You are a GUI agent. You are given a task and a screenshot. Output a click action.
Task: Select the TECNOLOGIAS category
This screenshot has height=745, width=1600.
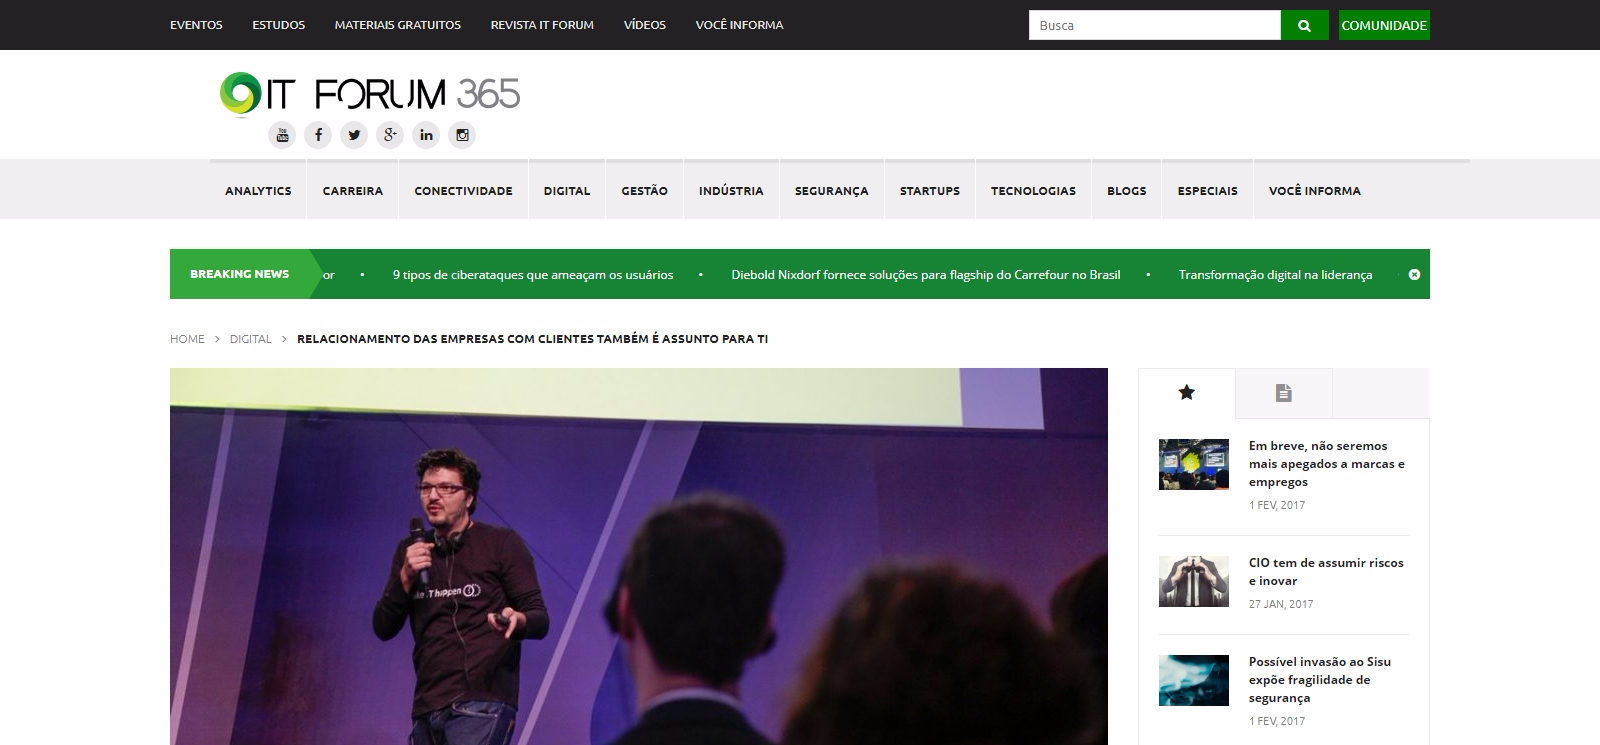[1033, 191]
